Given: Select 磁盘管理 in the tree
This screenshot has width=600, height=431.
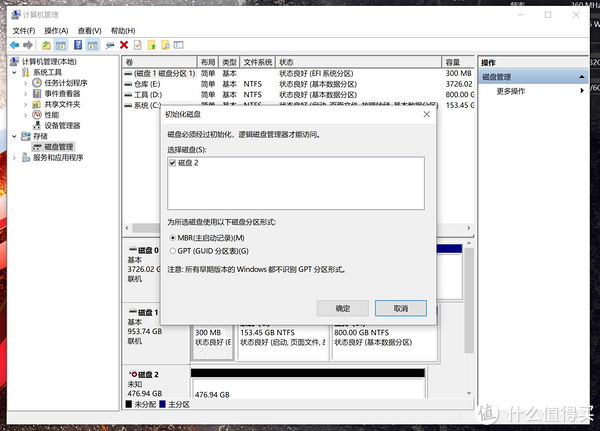Looking at the screenshot, I should (59, 147).
